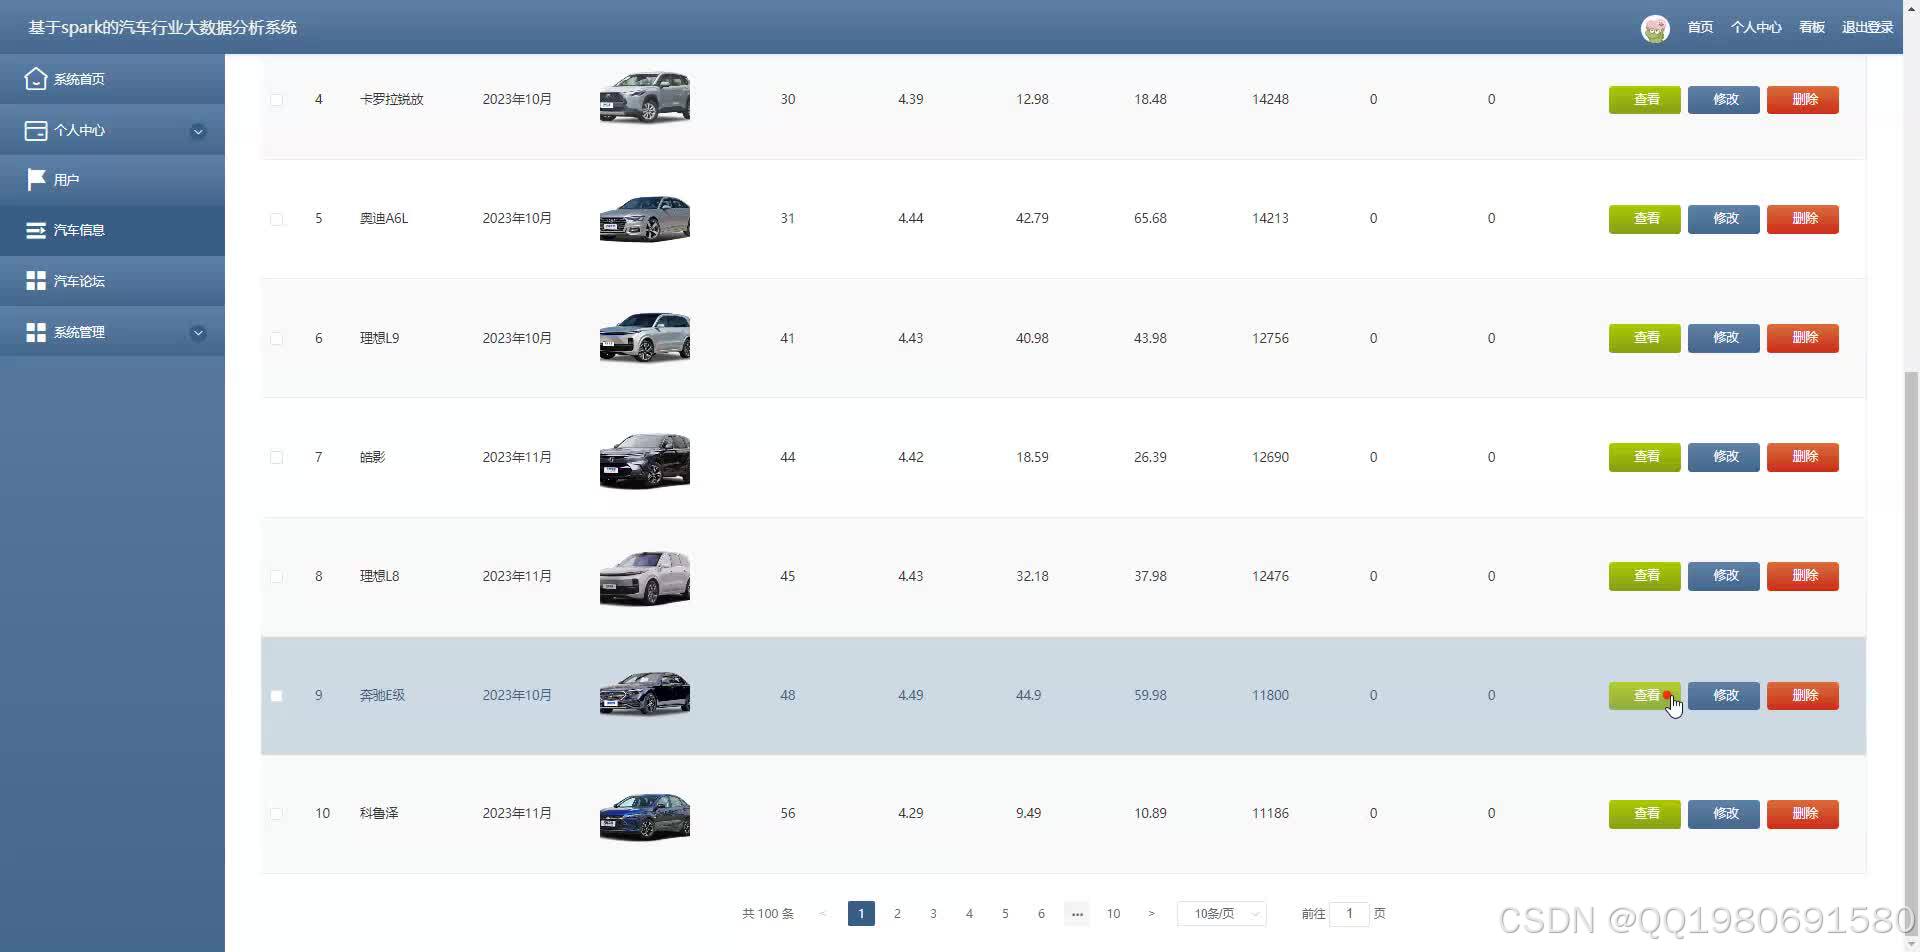Screen dimensions: 1920x952
Task: Open 用户 menu item
Action: pos(112,180)
